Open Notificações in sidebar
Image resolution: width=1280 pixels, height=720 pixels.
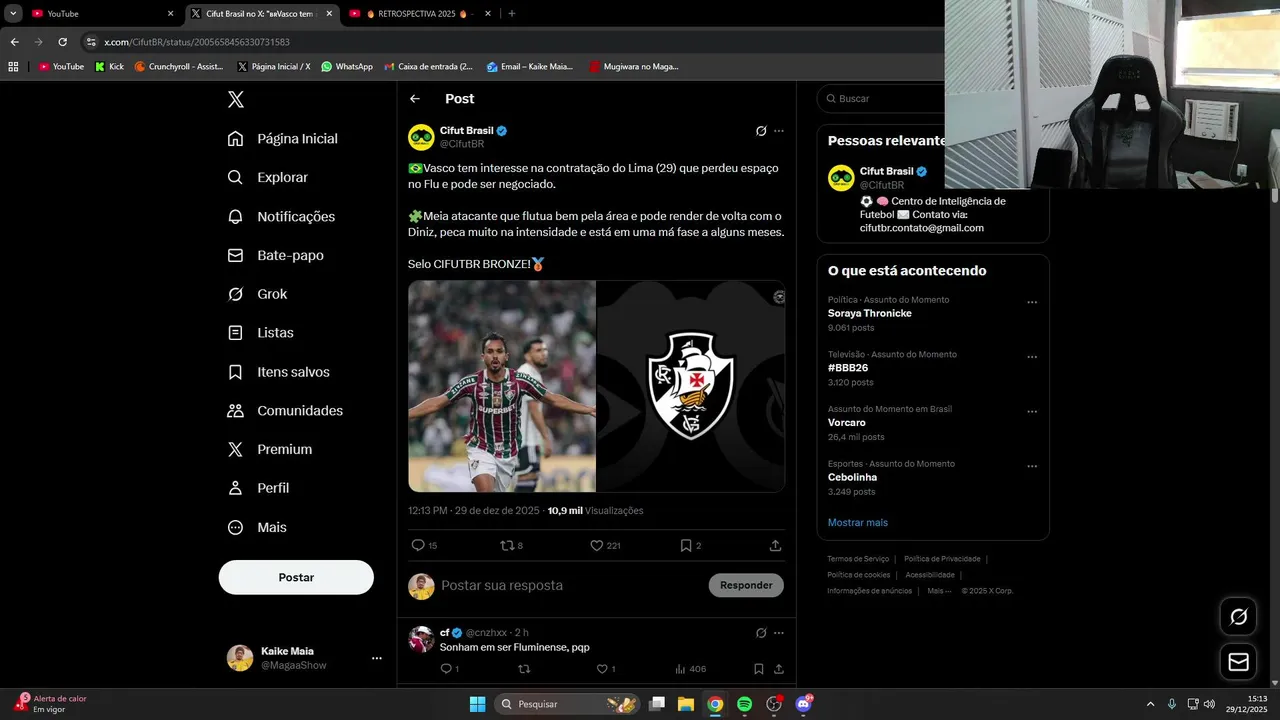281,216
